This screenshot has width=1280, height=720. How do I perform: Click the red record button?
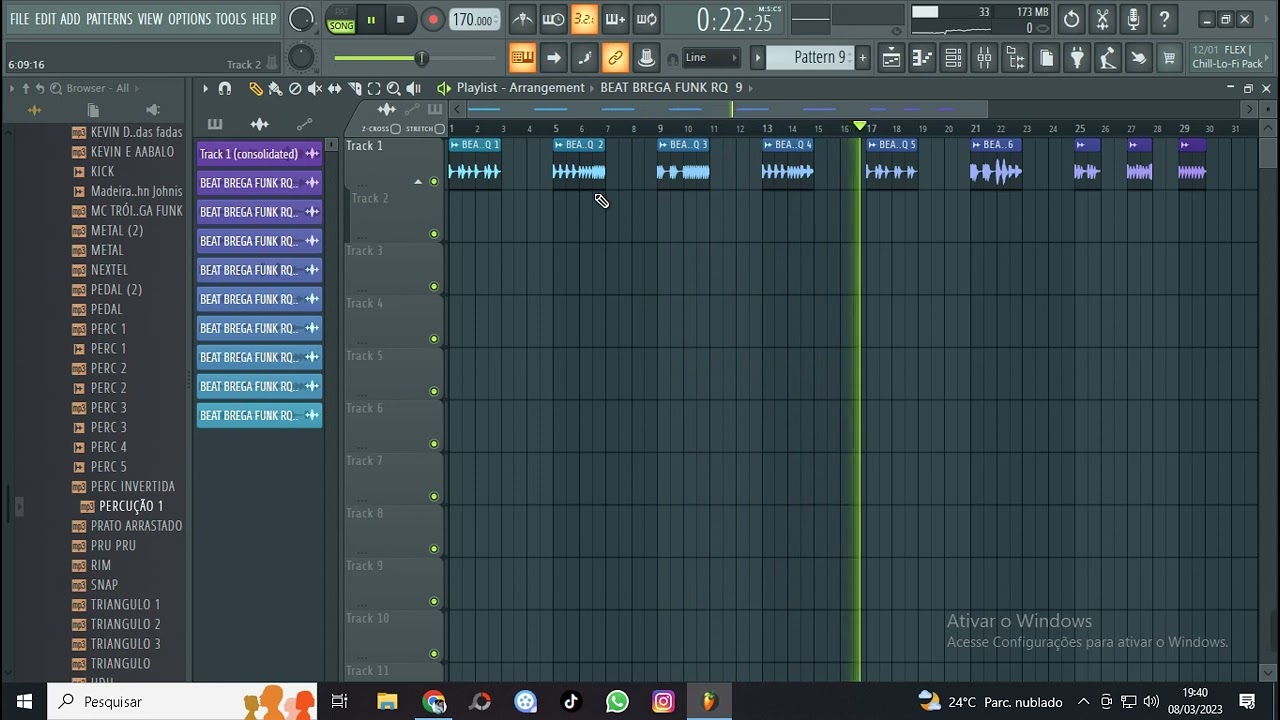432,19
